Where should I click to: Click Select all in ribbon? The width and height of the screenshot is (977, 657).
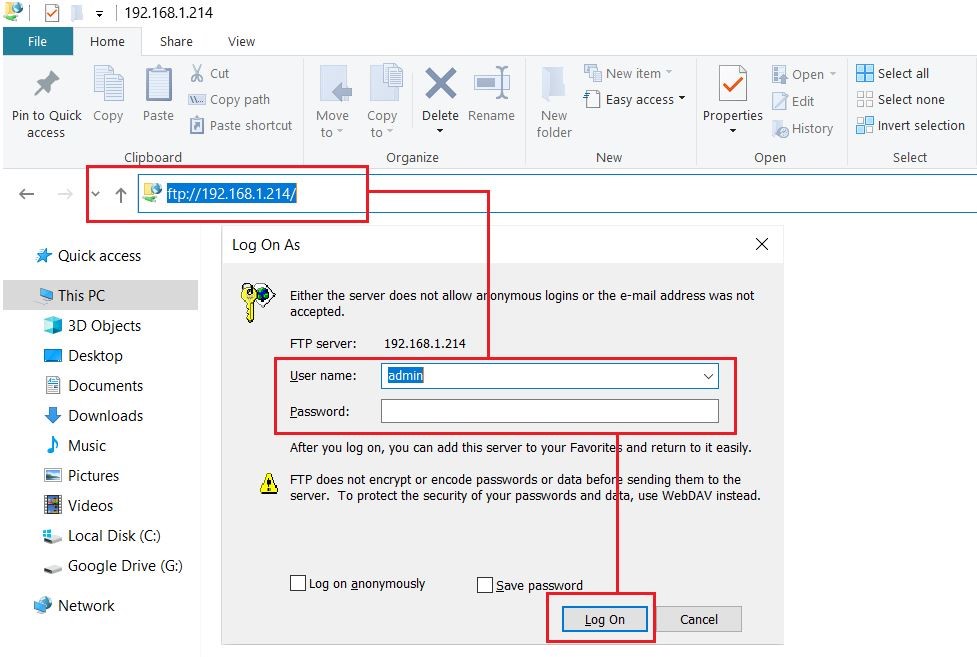892,73
